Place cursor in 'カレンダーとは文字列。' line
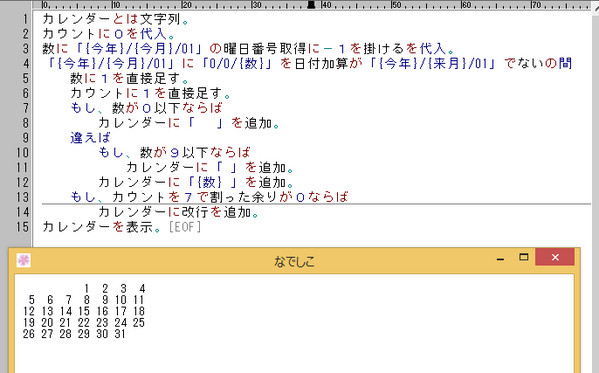 coord(115,19)
